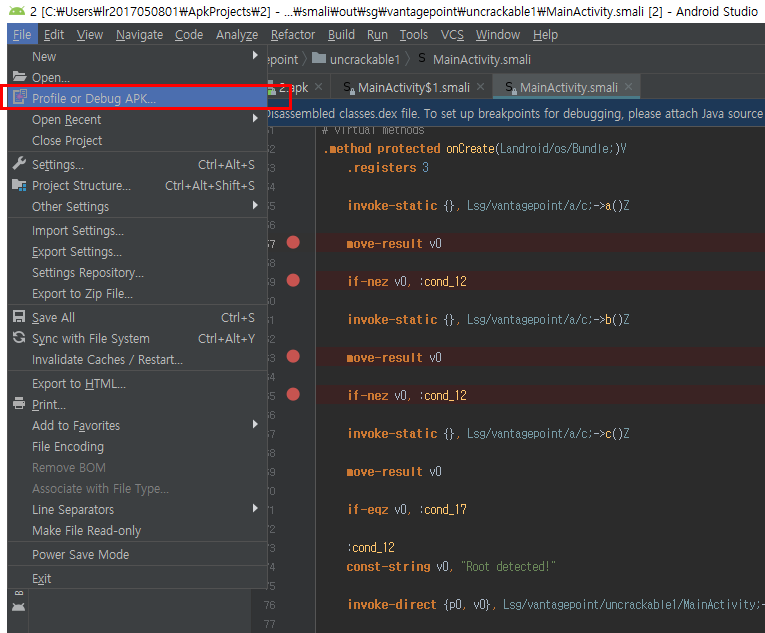
Task: Switch to the MainActivity$1.smali tab
Action: tap(414, 87)
